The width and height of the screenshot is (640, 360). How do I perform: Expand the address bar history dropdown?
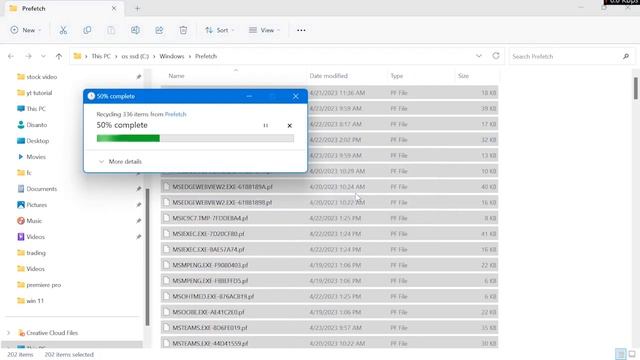pos(479,56)
